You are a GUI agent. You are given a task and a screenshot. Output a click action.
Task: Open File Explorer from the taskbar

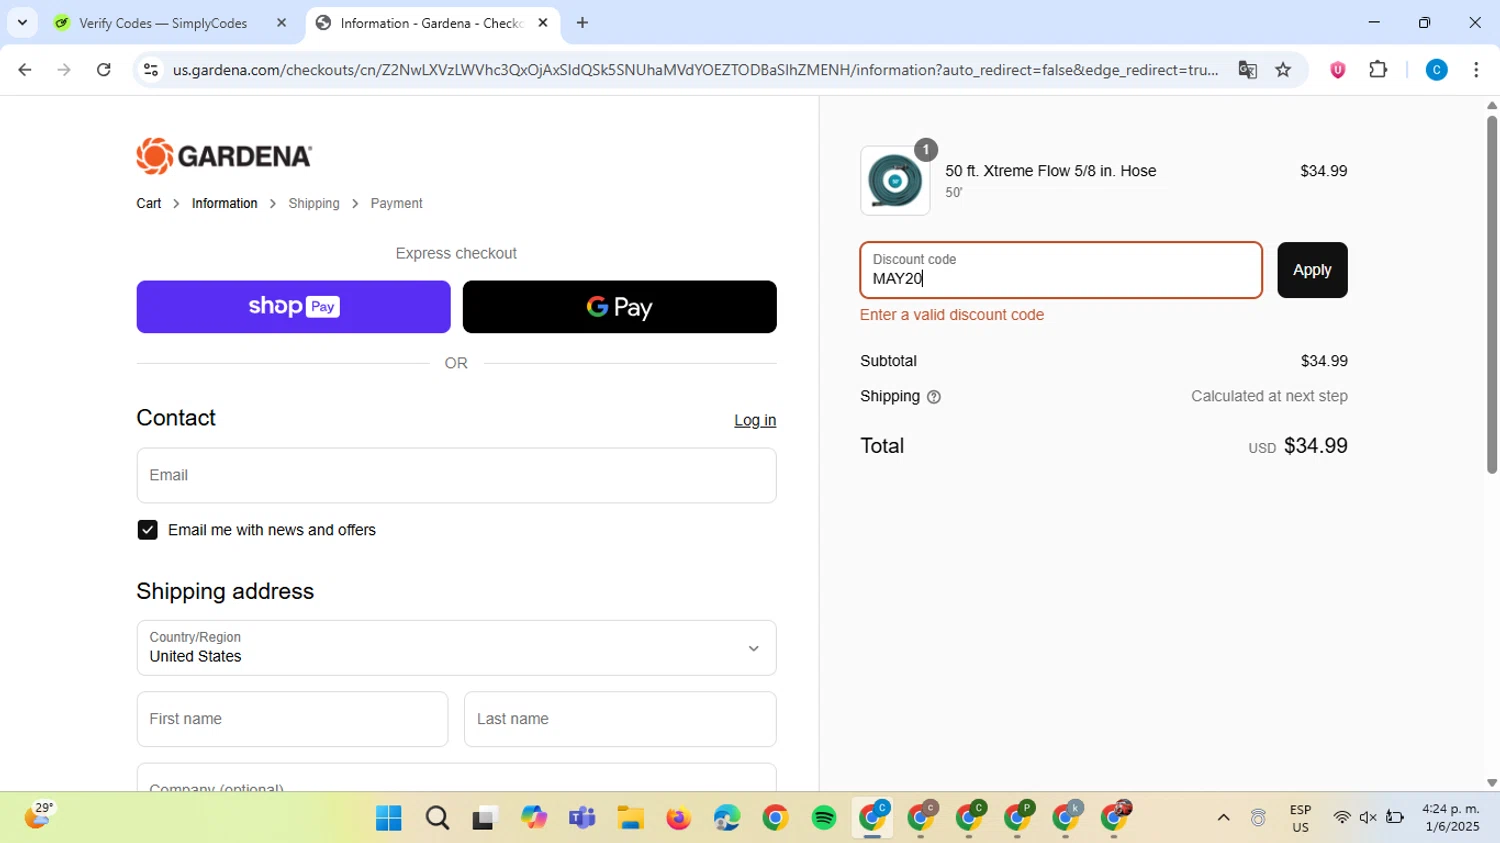(x=630, y=818)
